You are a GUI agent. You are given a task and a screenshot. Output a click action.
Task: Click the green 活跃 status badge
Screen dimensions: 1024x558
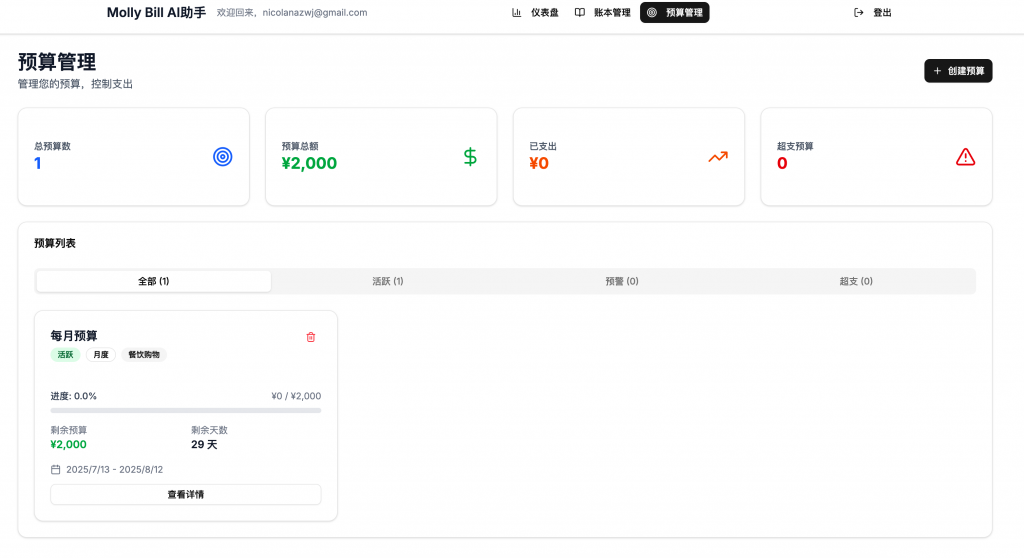coord(65,355)
